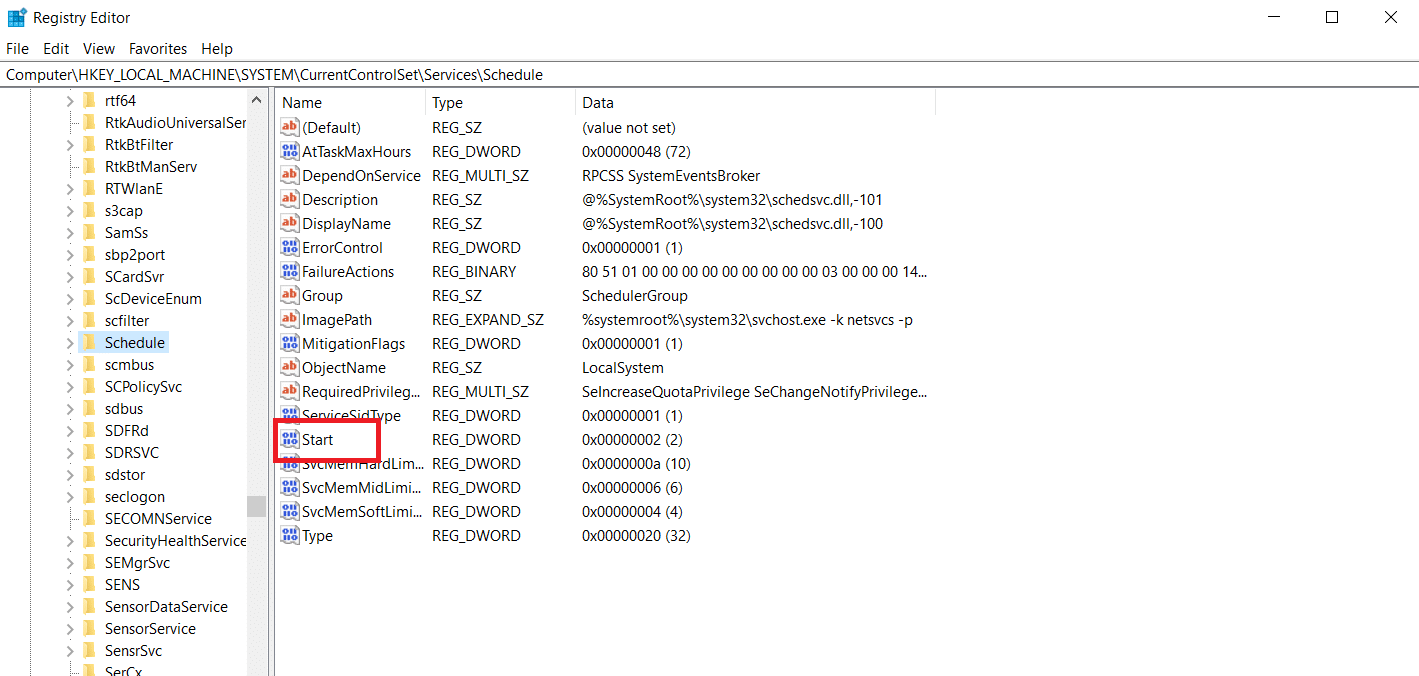1419x676 pixels.
Task: Click the SchedulerGroup data cell
Action: [x=635, y=296]
